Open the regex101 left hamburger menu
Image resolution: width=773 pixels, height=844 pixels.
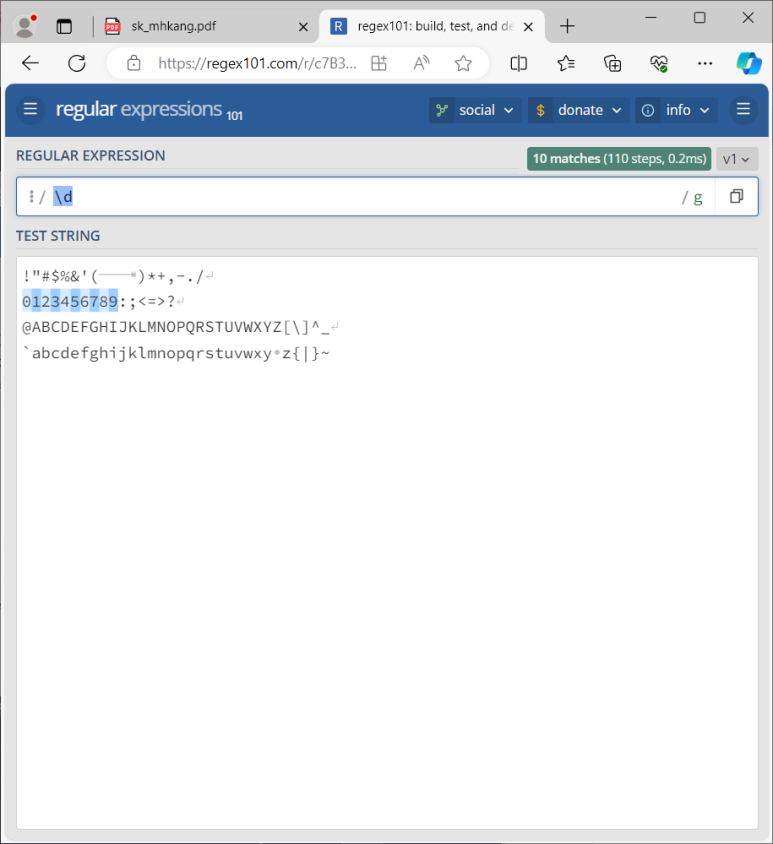31,110
